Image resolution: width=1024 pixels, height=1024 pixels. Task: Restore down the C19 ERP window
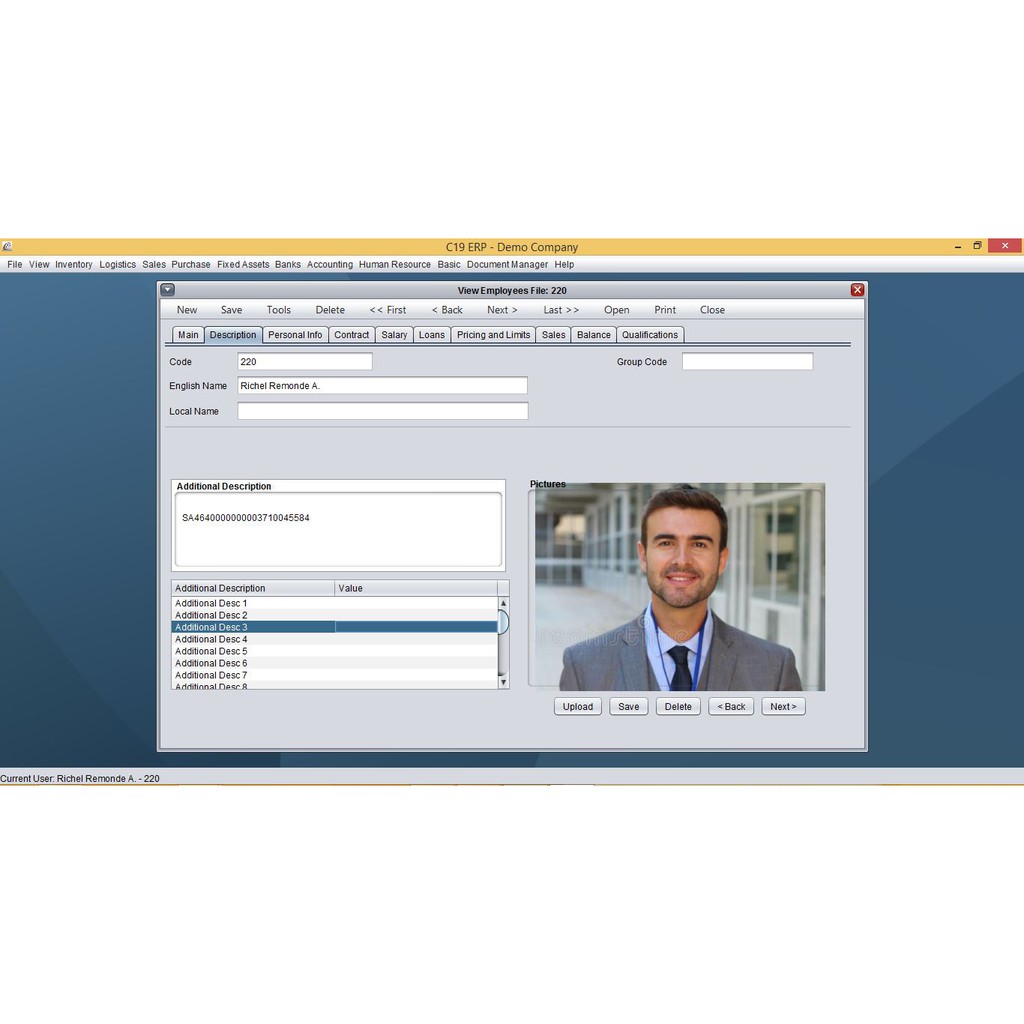[x=978, y=246]
